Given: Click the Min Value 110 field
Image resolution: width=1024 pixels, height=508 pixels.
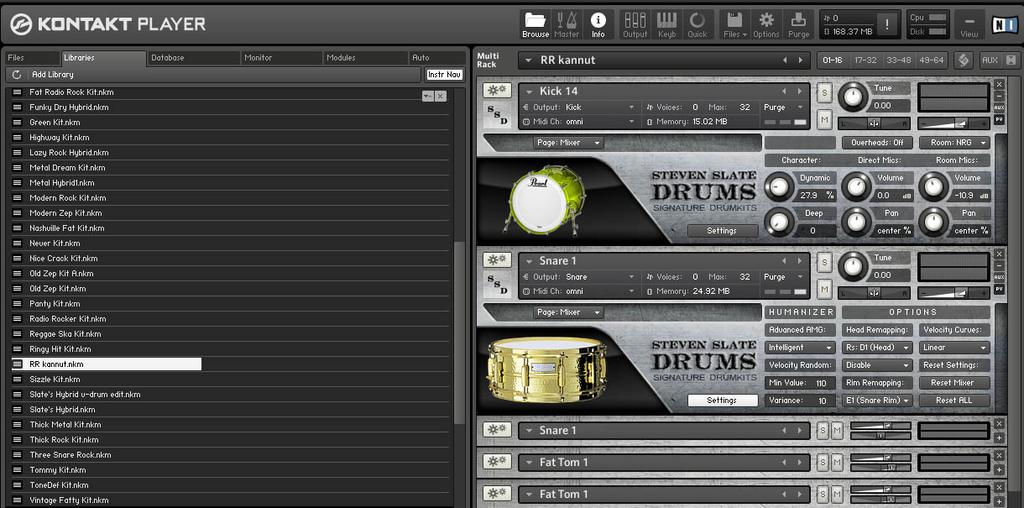Looking at the screenshot, I should 800,383.
